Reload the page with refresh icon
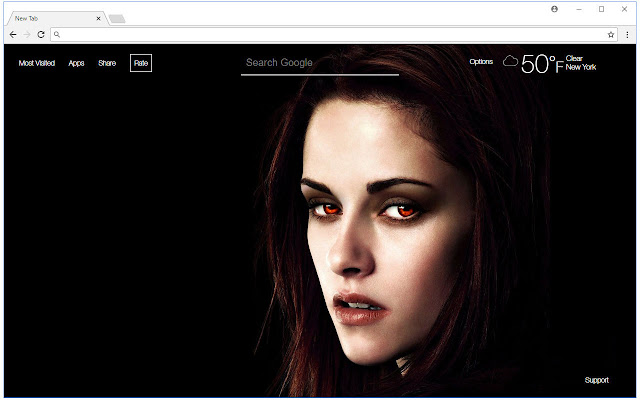The image size is (640, 400). (41, 35)
